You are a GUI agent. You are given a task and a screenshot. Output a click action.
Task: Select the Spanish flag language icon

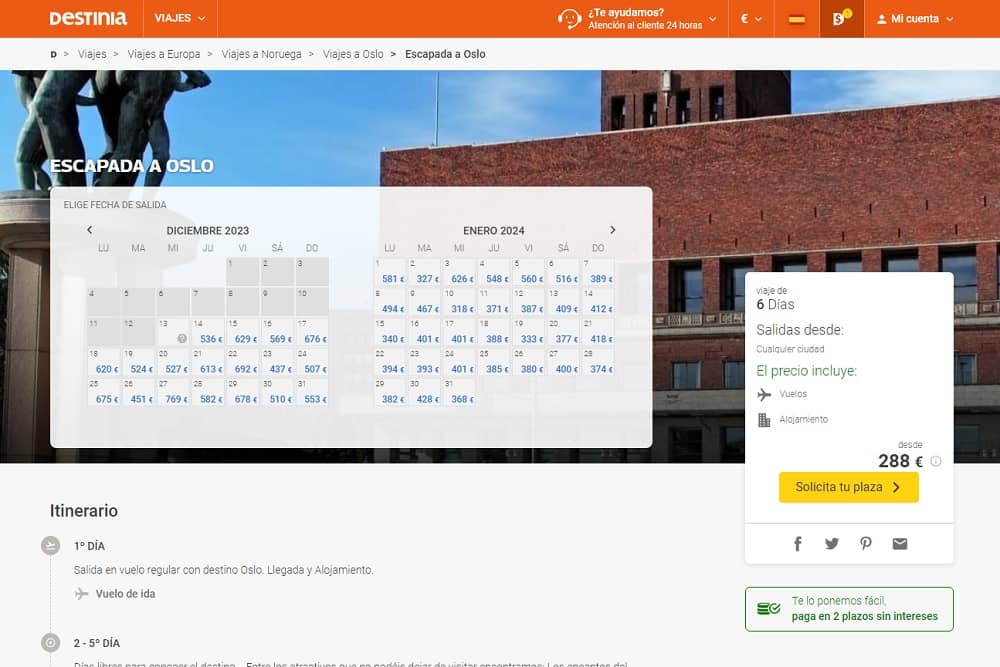click(x=797, y=19)
